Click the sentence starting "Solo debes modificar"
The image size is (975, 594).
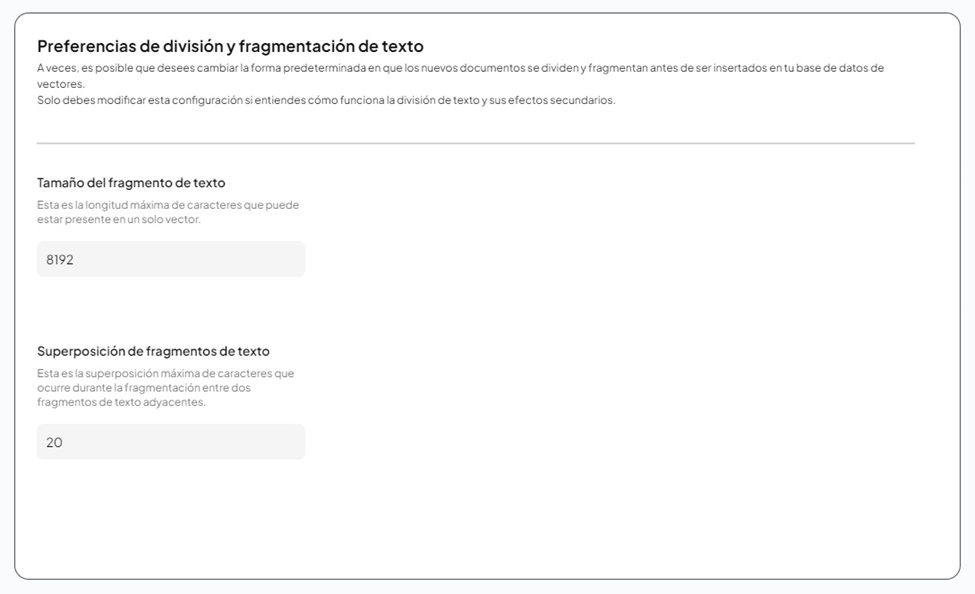[x=325, y=100]
